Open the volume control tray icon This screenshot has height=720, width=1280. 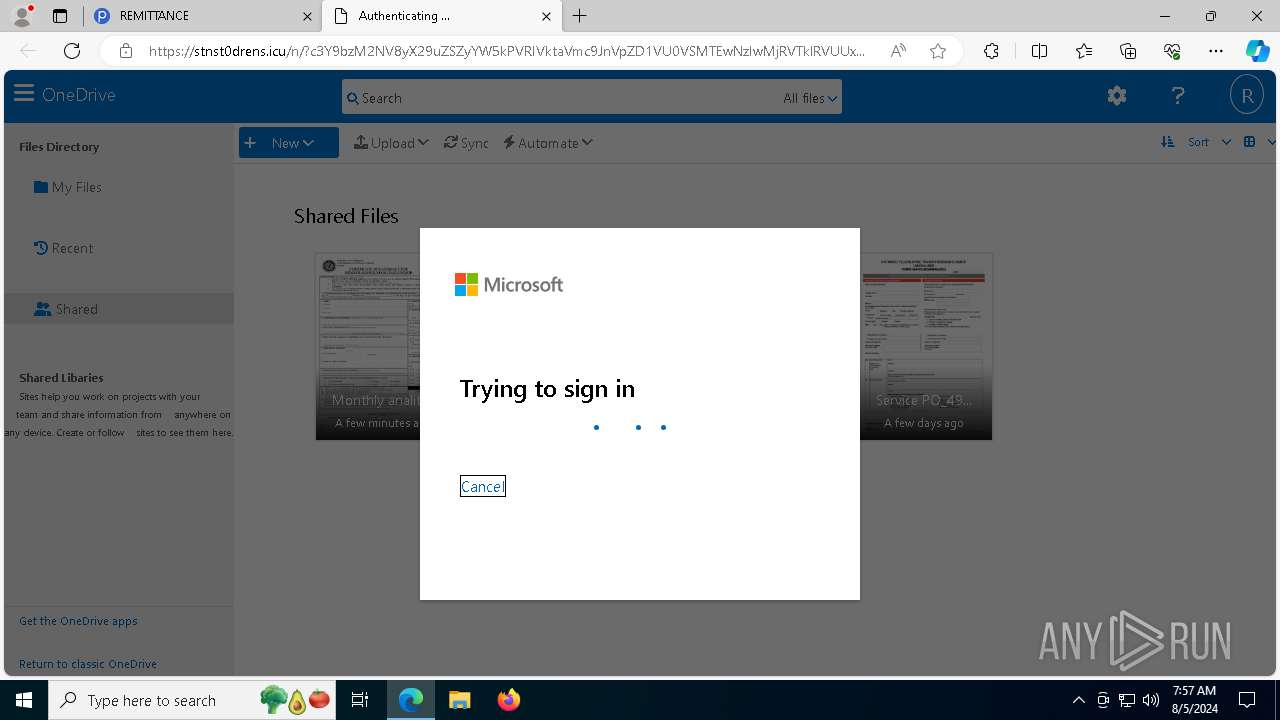1150,700
